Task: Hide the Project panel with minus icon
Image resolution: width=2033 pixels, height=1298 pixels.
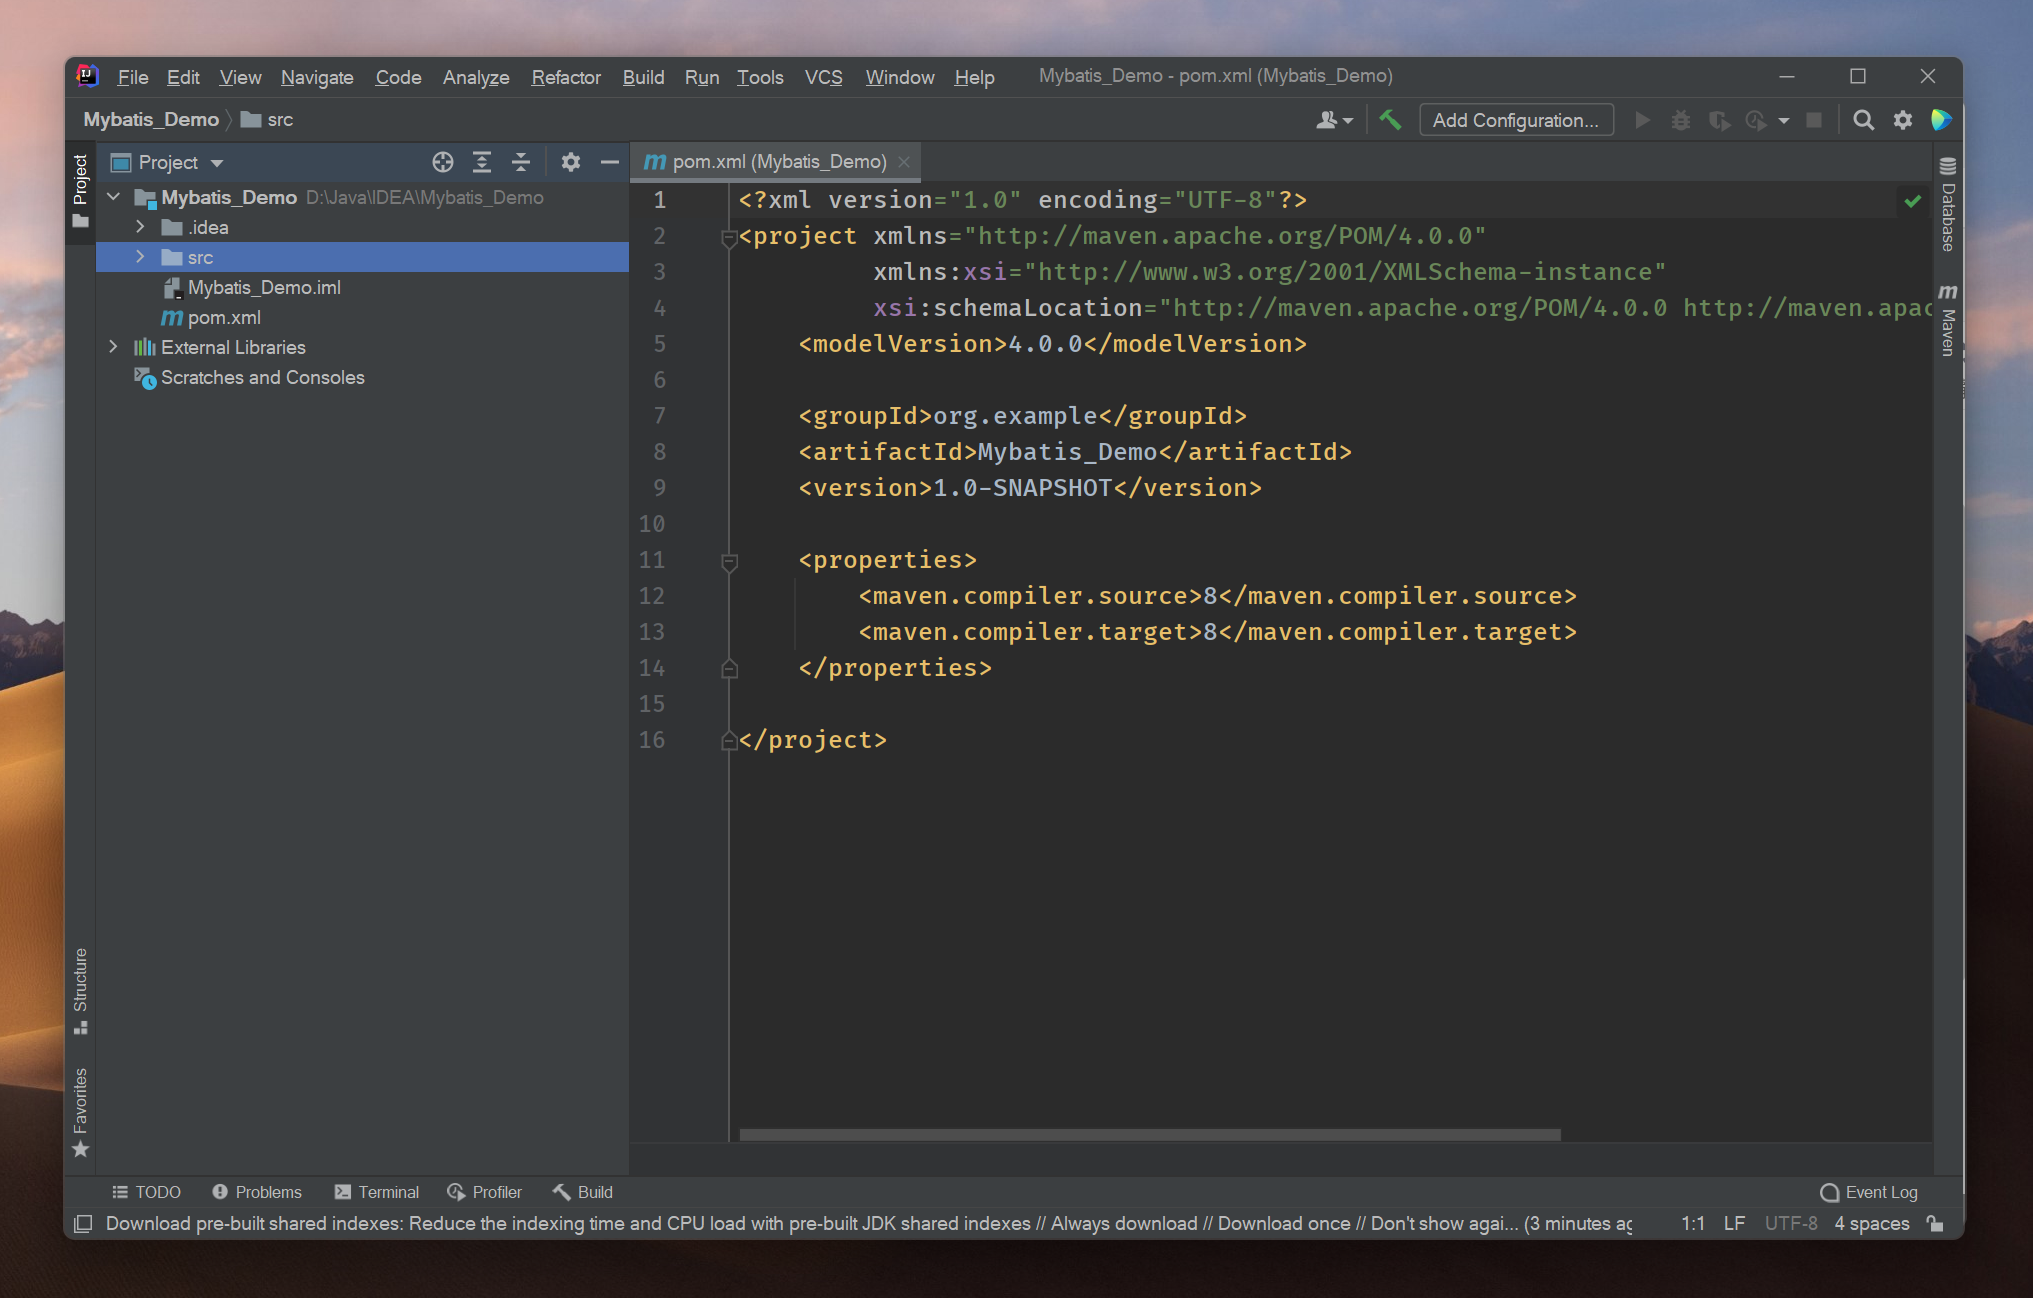Action: coord(609,162)
